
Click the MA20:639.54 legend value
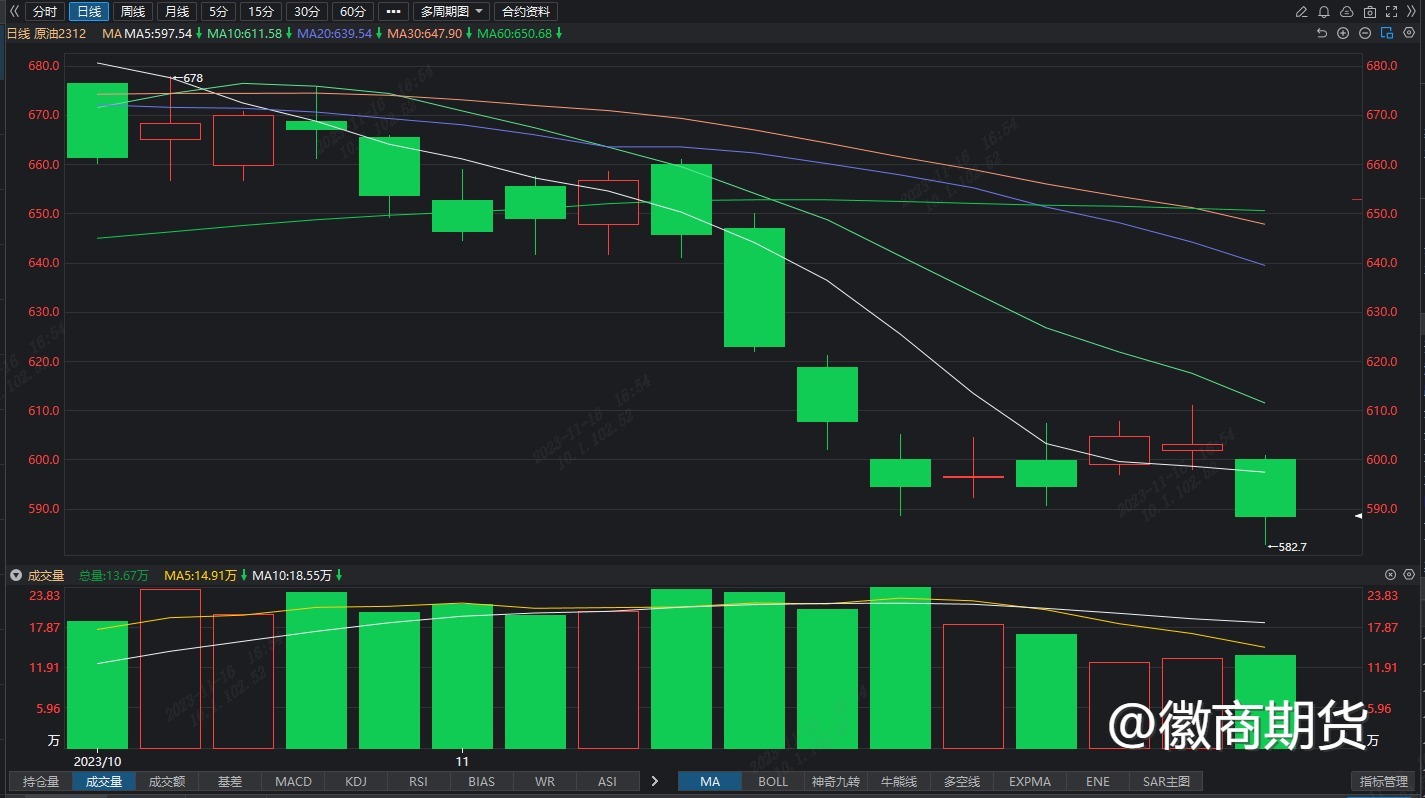pos(334,33)
